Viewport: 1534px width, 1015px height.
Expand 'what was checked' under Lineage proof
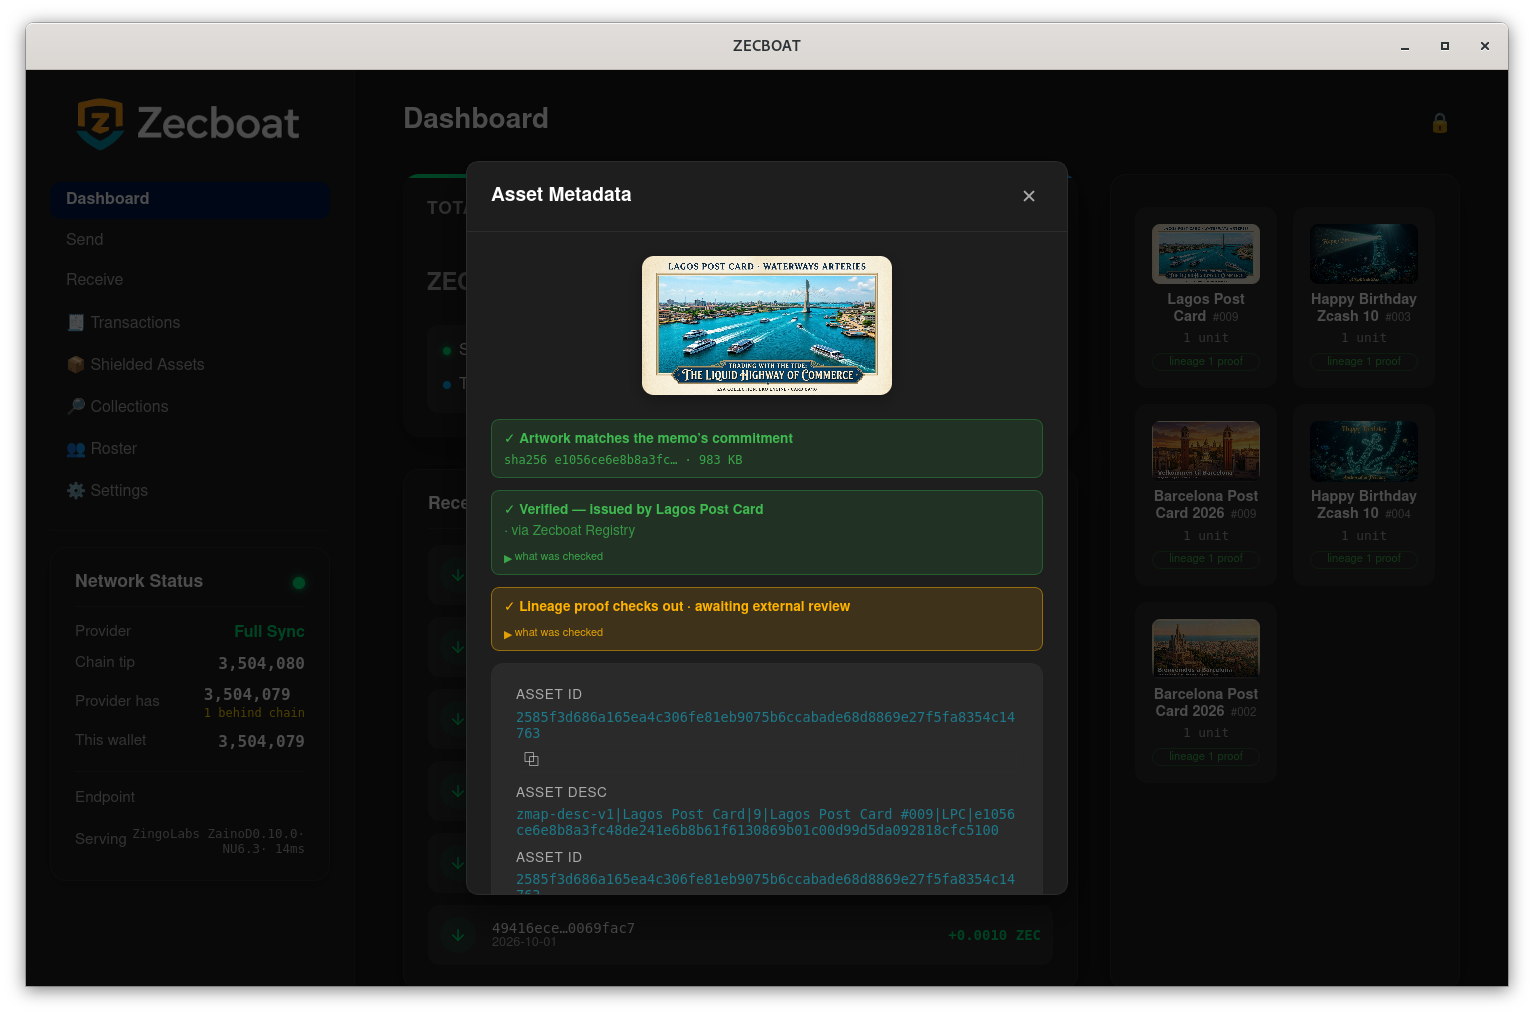554,633
